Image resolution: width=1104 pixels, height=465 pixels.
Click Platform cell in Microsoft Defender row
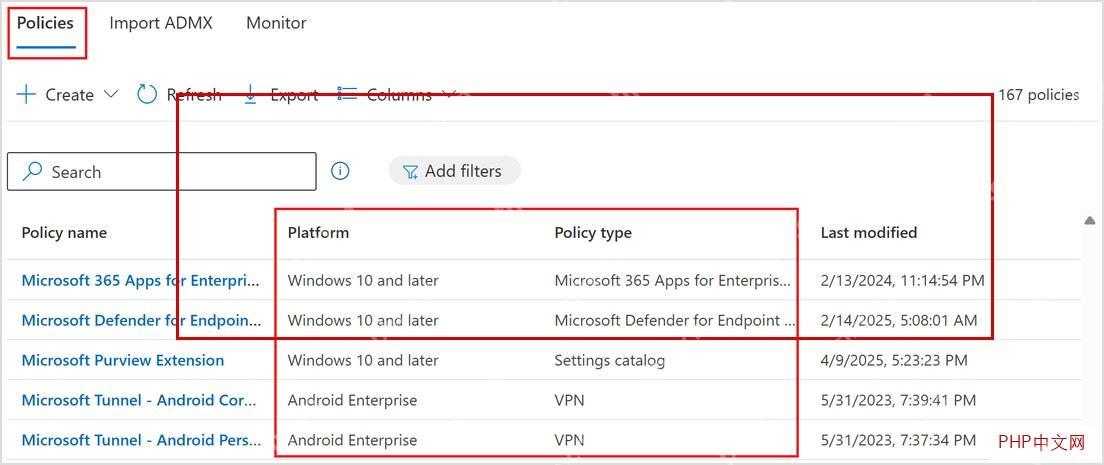click(x=363, y=321)
